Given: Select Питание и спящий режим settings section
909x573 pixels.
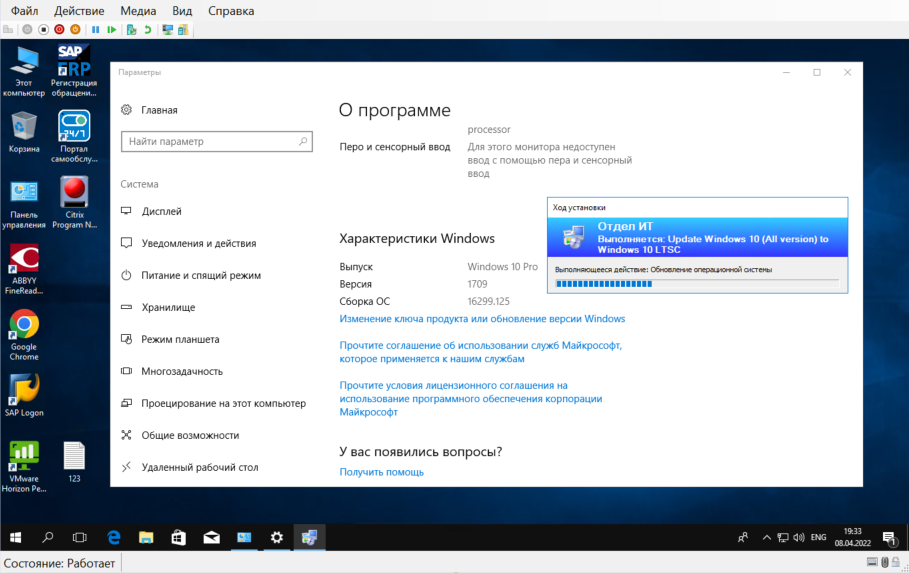Looking at the screenshot, I should (200, 275).
